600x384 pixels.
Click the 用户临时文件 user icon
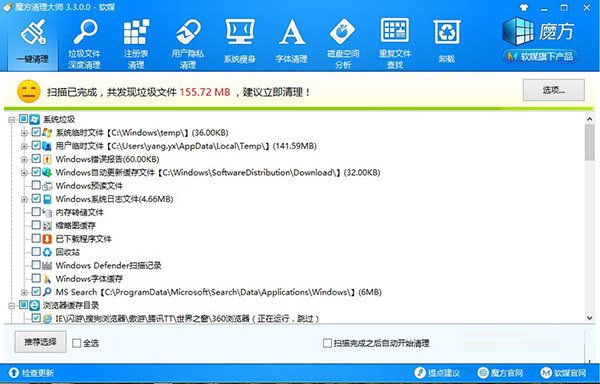pos(47,146)
